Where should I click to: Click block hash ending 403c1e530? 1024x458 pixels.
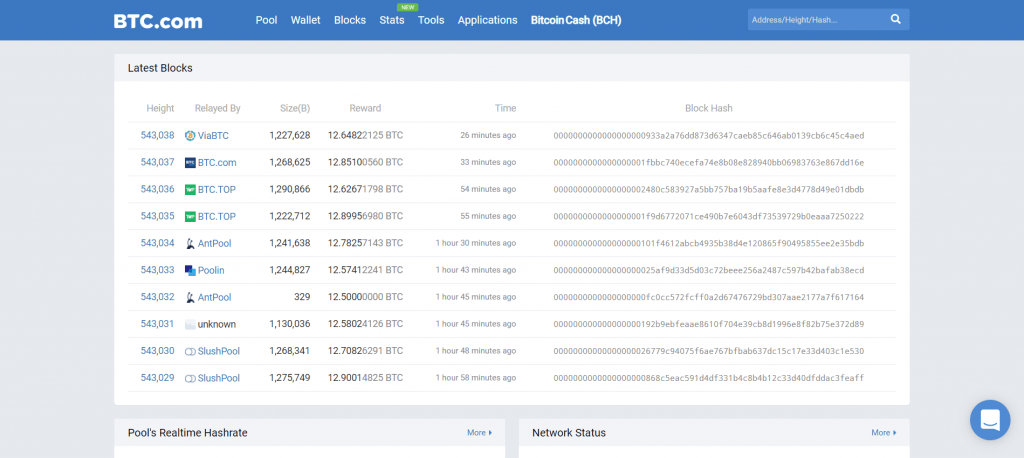[709, 352]
